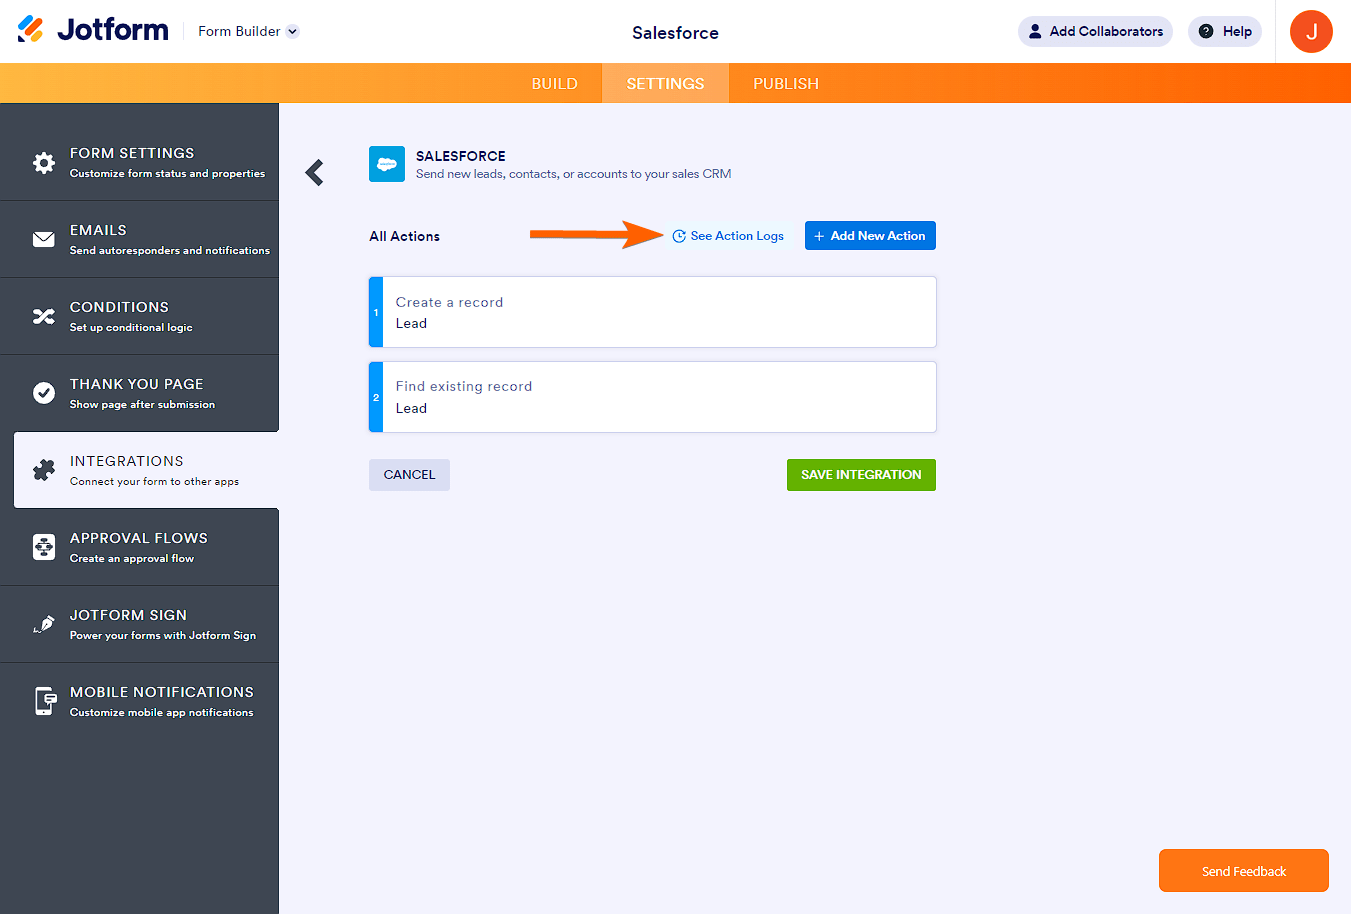The height and width of the screenshot is (914, 1351).
Task: Select the Emails envelope icon
Action: coord(44,239)
